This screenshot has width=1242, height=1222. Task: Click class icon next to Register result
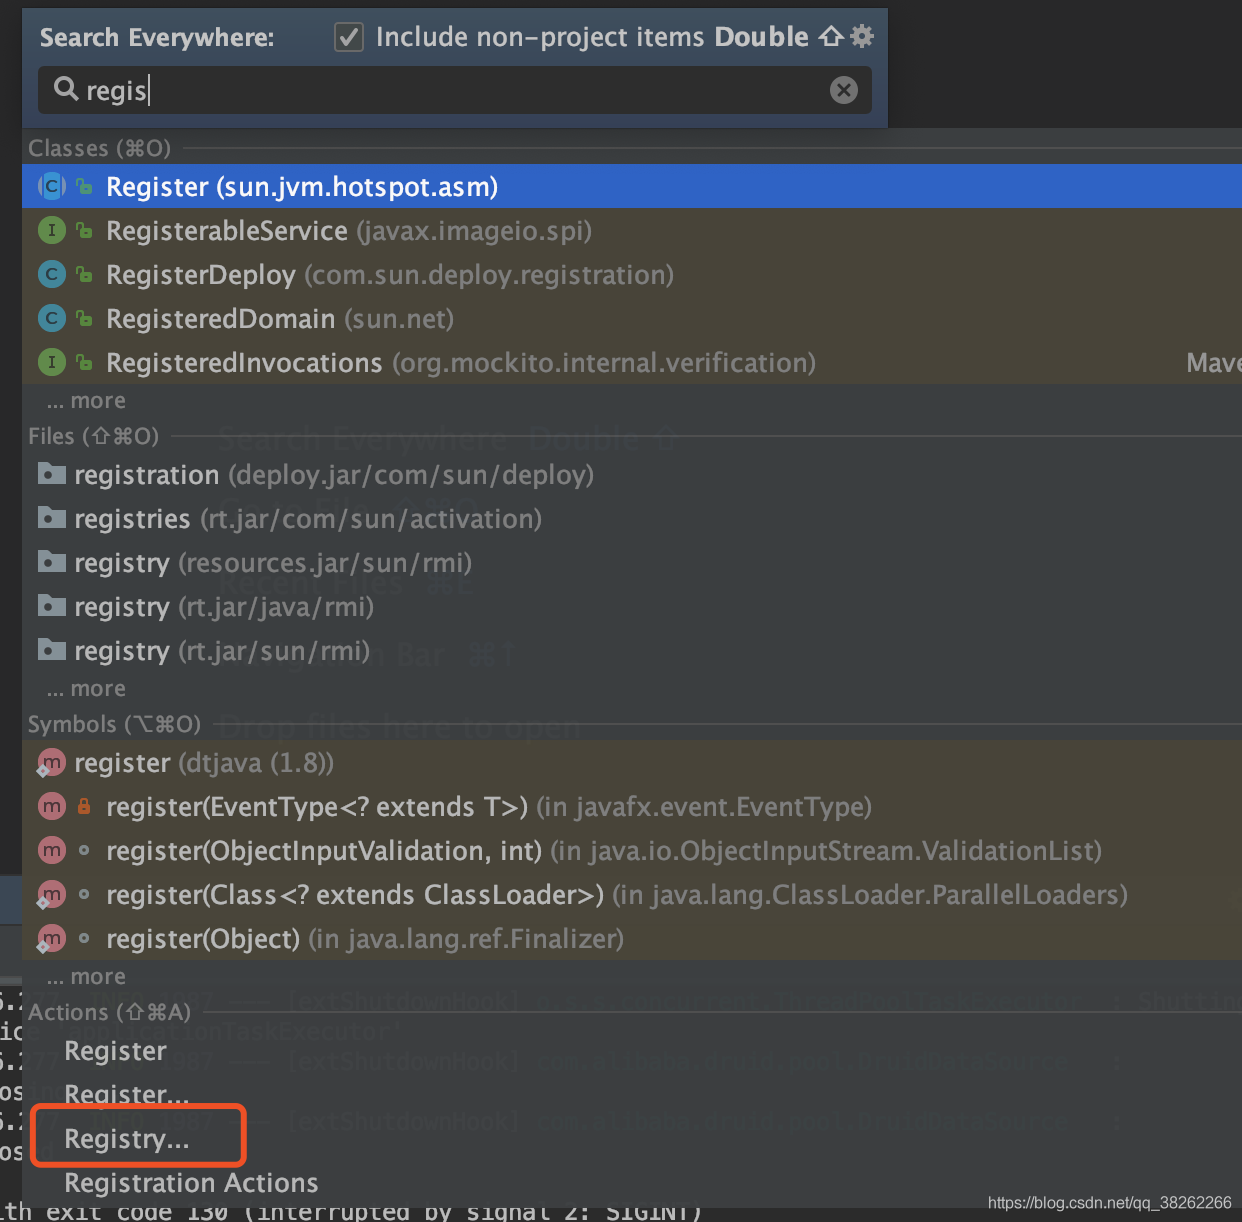51,186
